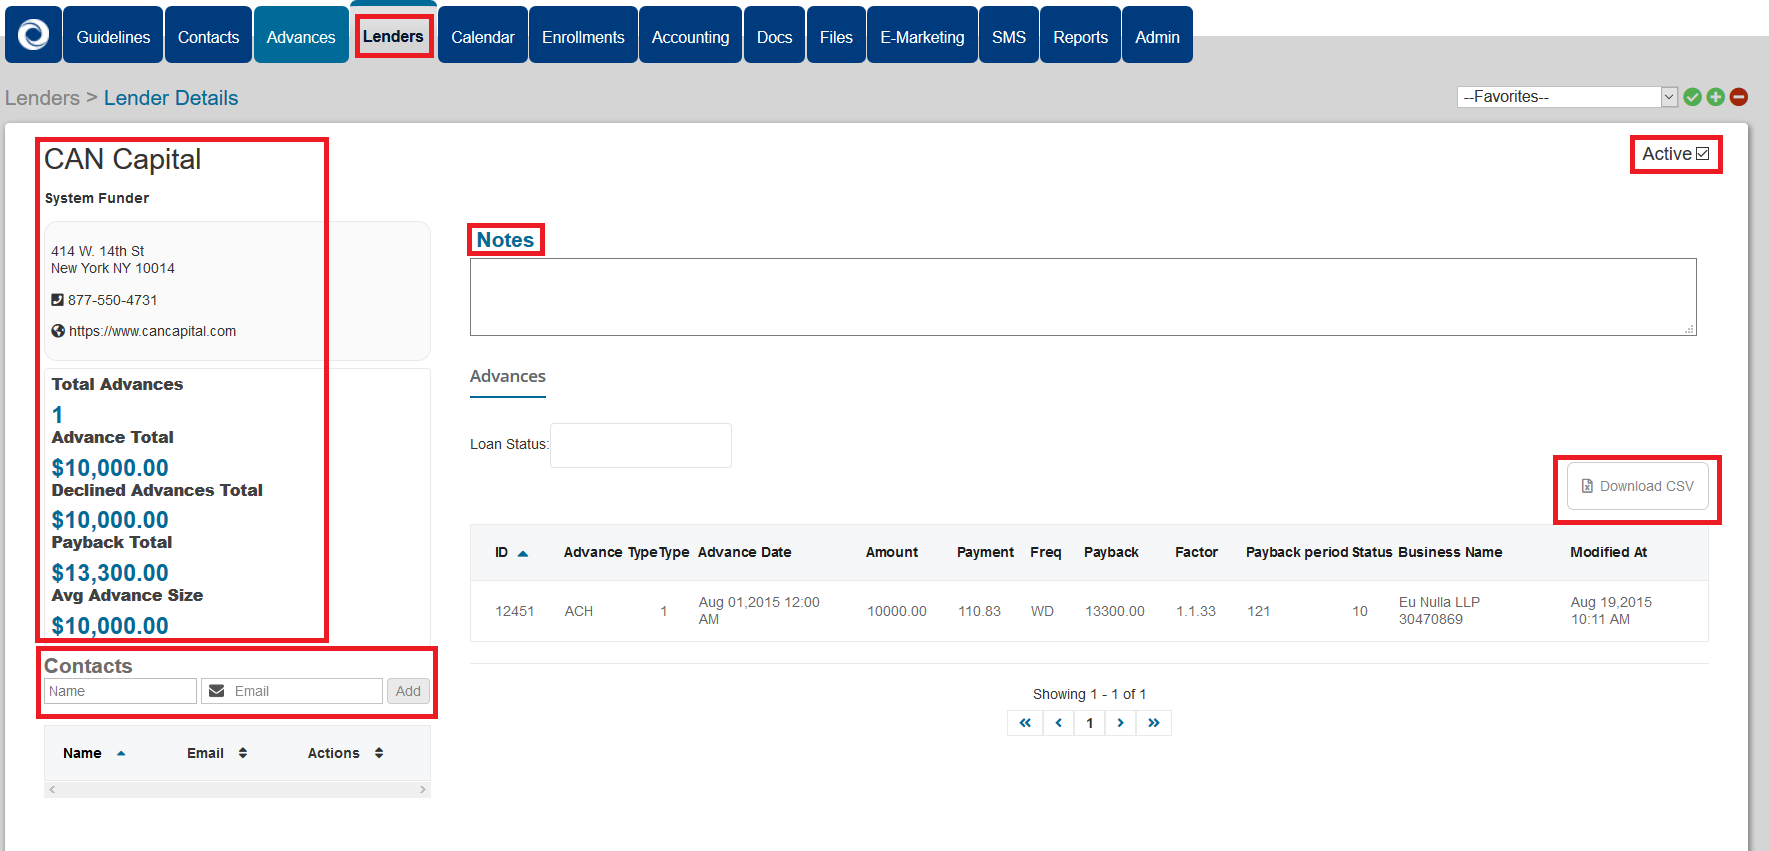Viewport: 1769px width, 851px height.
Task: Click advance ID 12451 cell
Action: (515, 611)
